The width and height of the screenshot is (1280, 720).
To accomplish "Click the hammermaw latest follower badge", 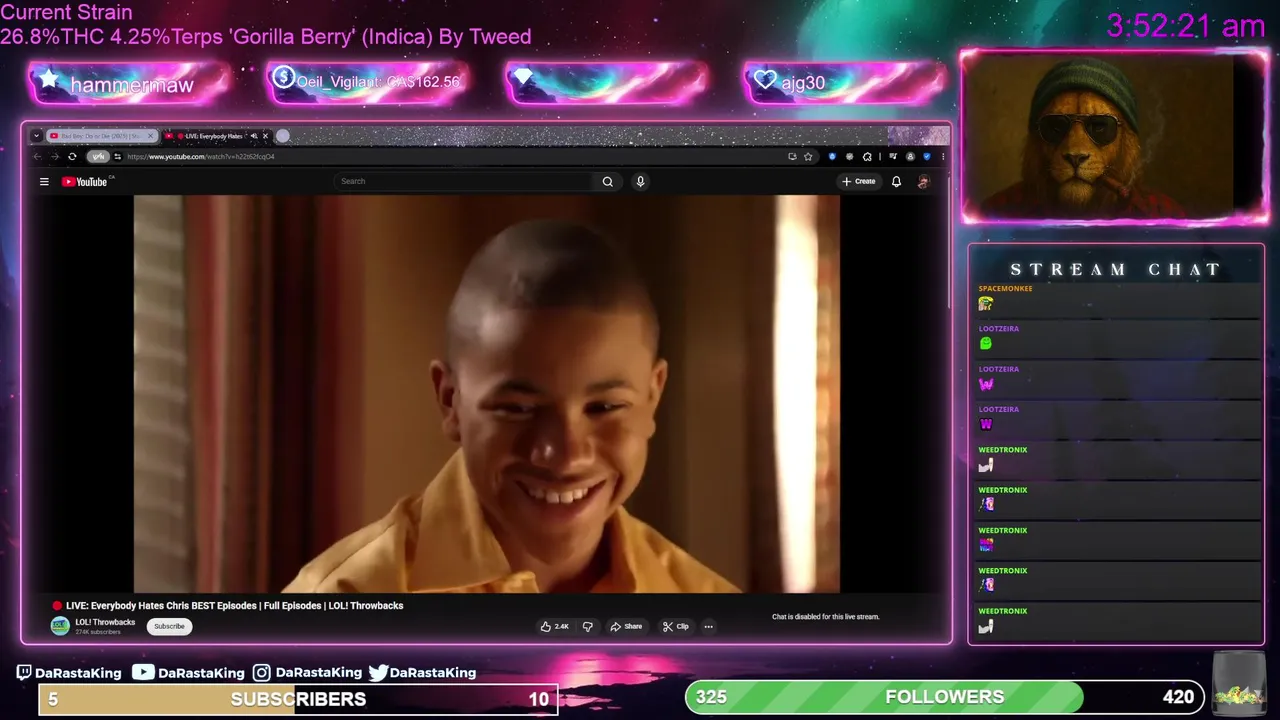I will pos(129,84).
